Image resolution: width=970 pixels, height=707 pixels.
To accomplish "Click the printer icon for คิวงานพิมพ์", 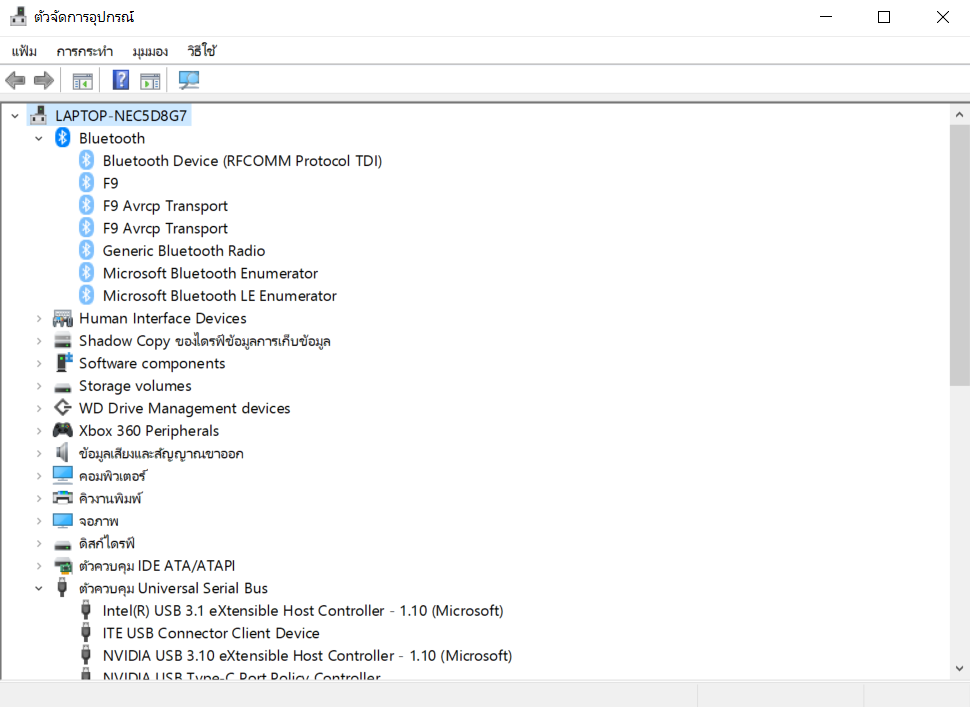I will 62,497.
